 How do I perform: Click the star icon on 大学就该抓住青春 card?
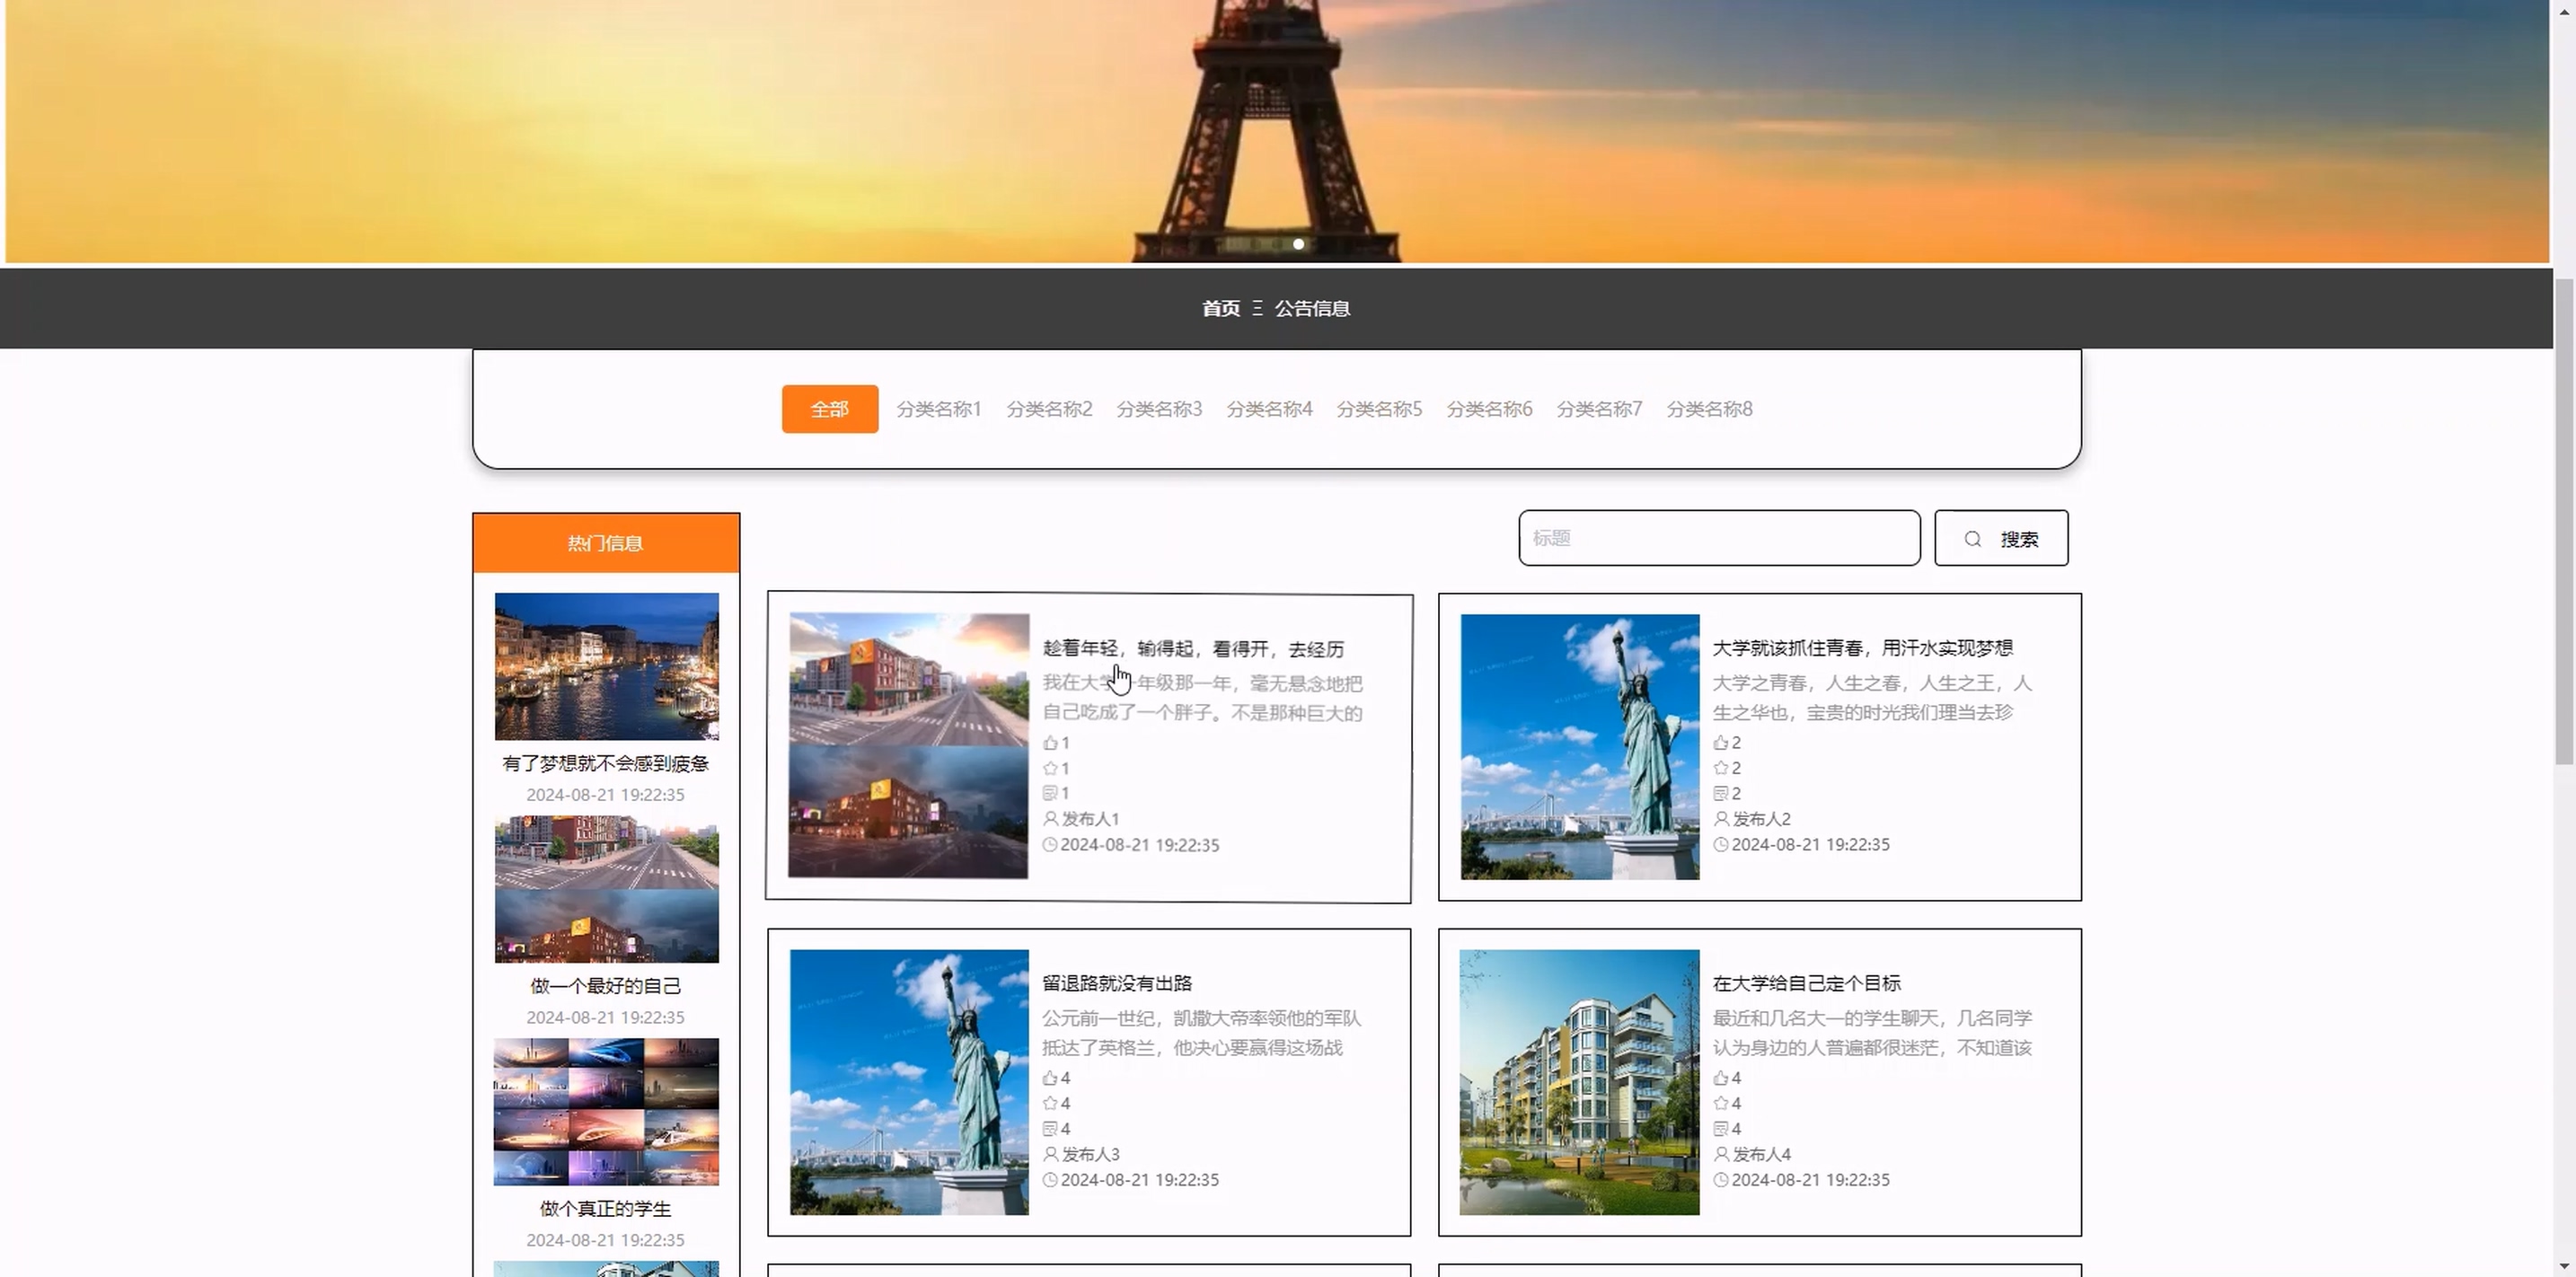point(1720,768)
